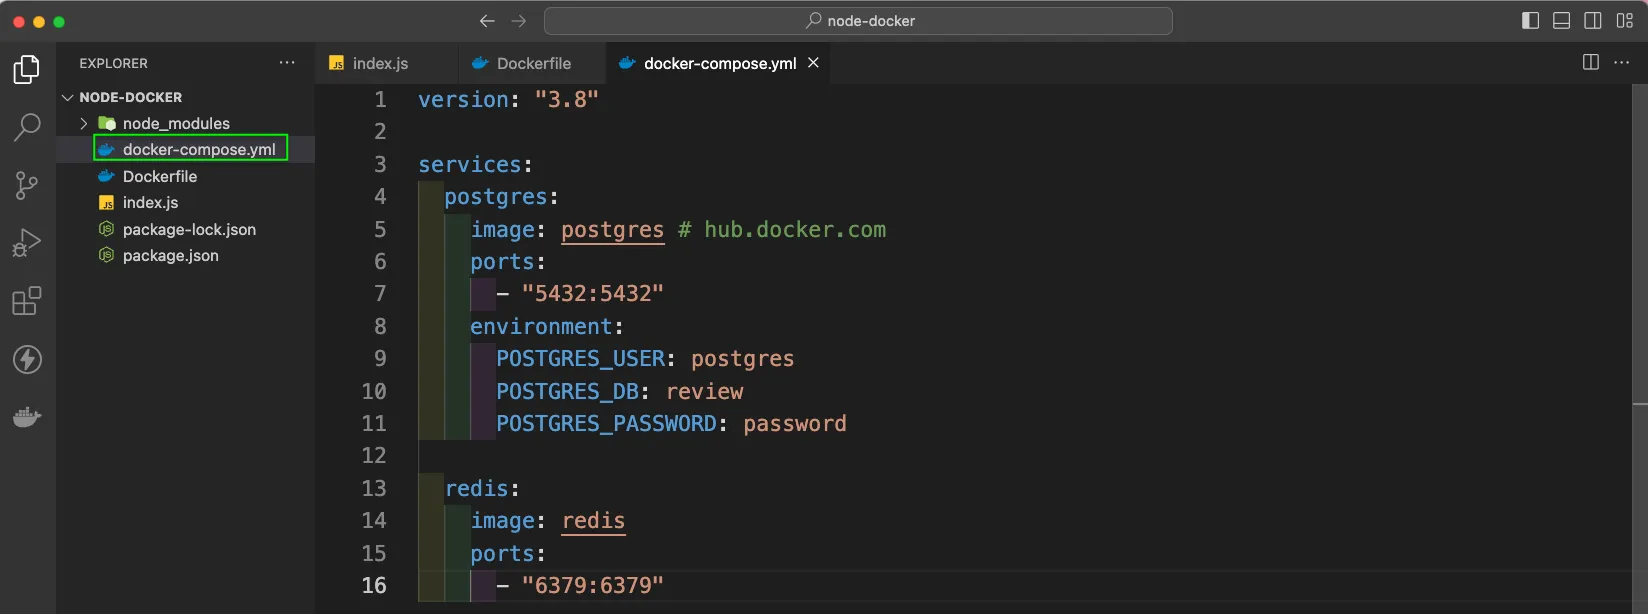This screenshot has height=614, width=1648.
Task: Click the "3.8" version string
Action: [x=567, y=100]
